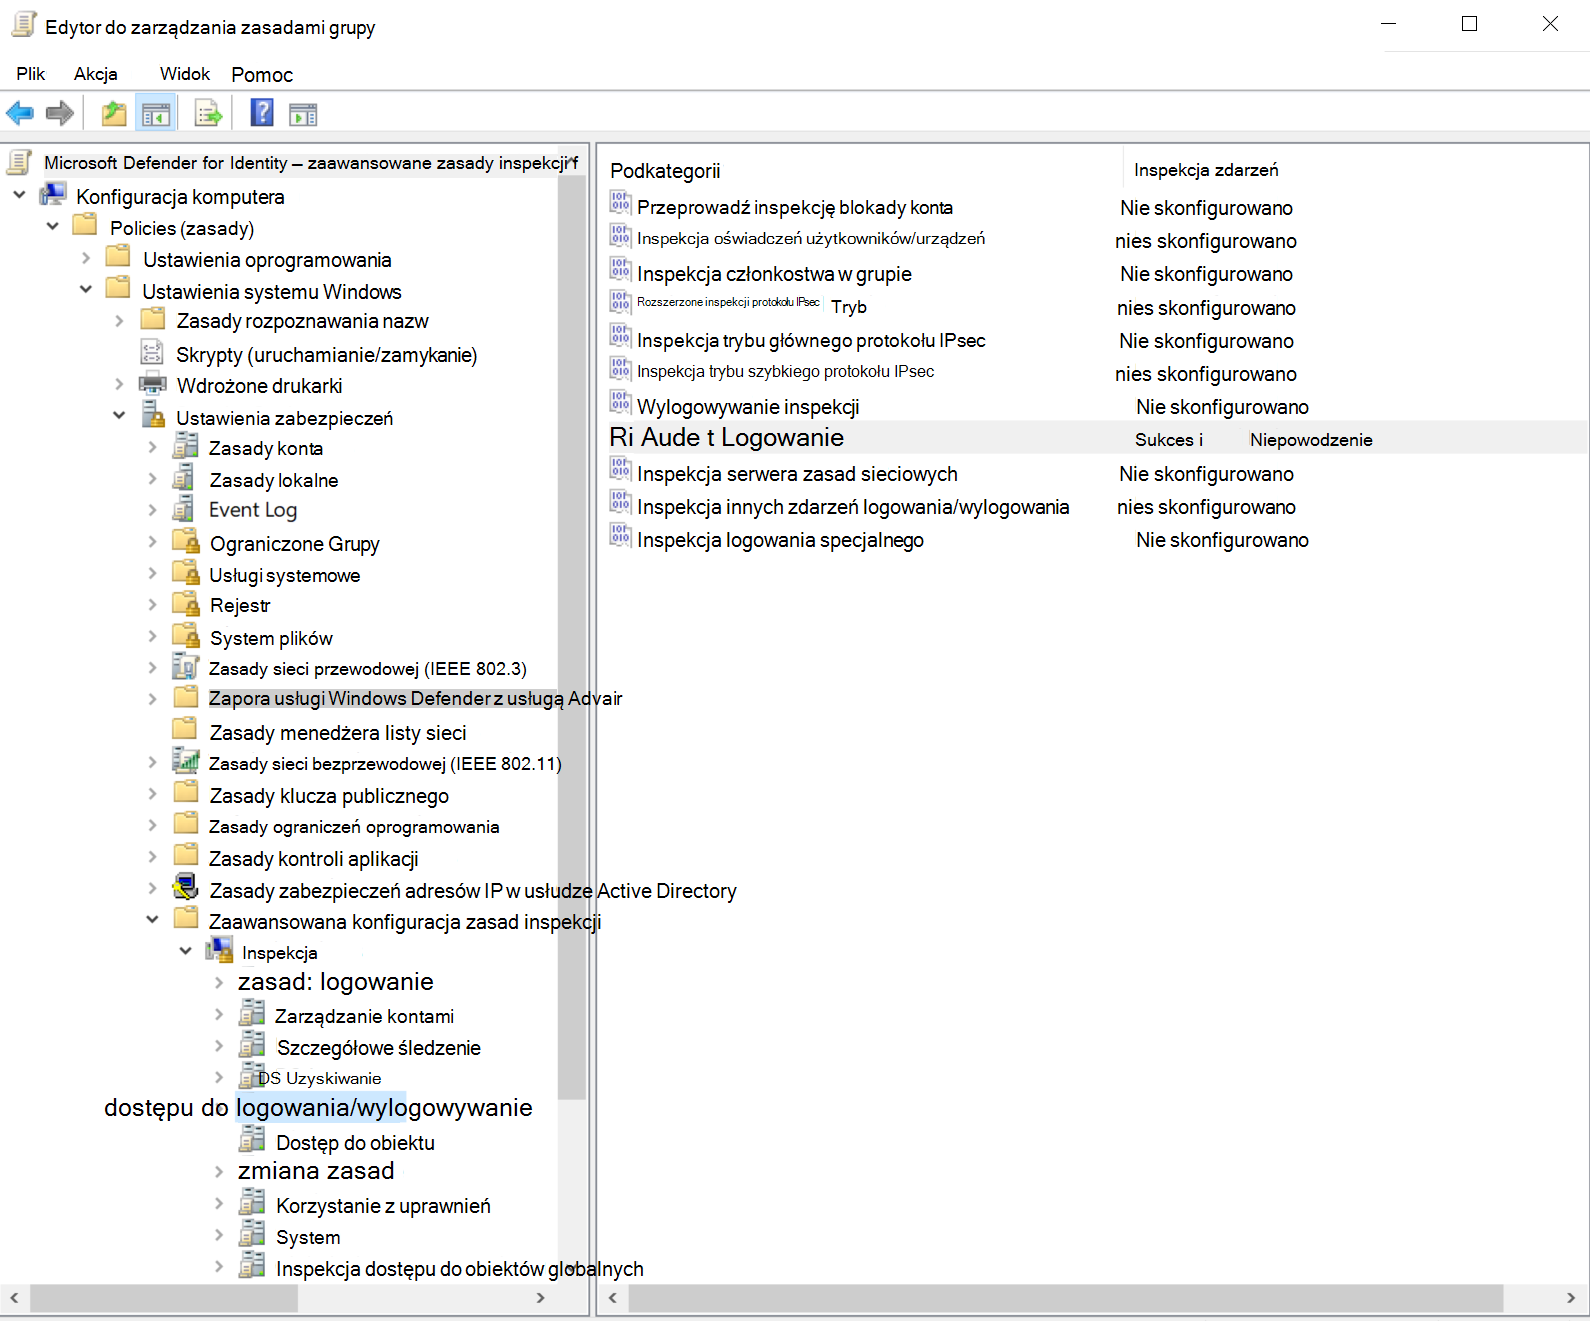Open the Pomoc menu
This screenshot has height=1321, width=1590.
point(262,75)
